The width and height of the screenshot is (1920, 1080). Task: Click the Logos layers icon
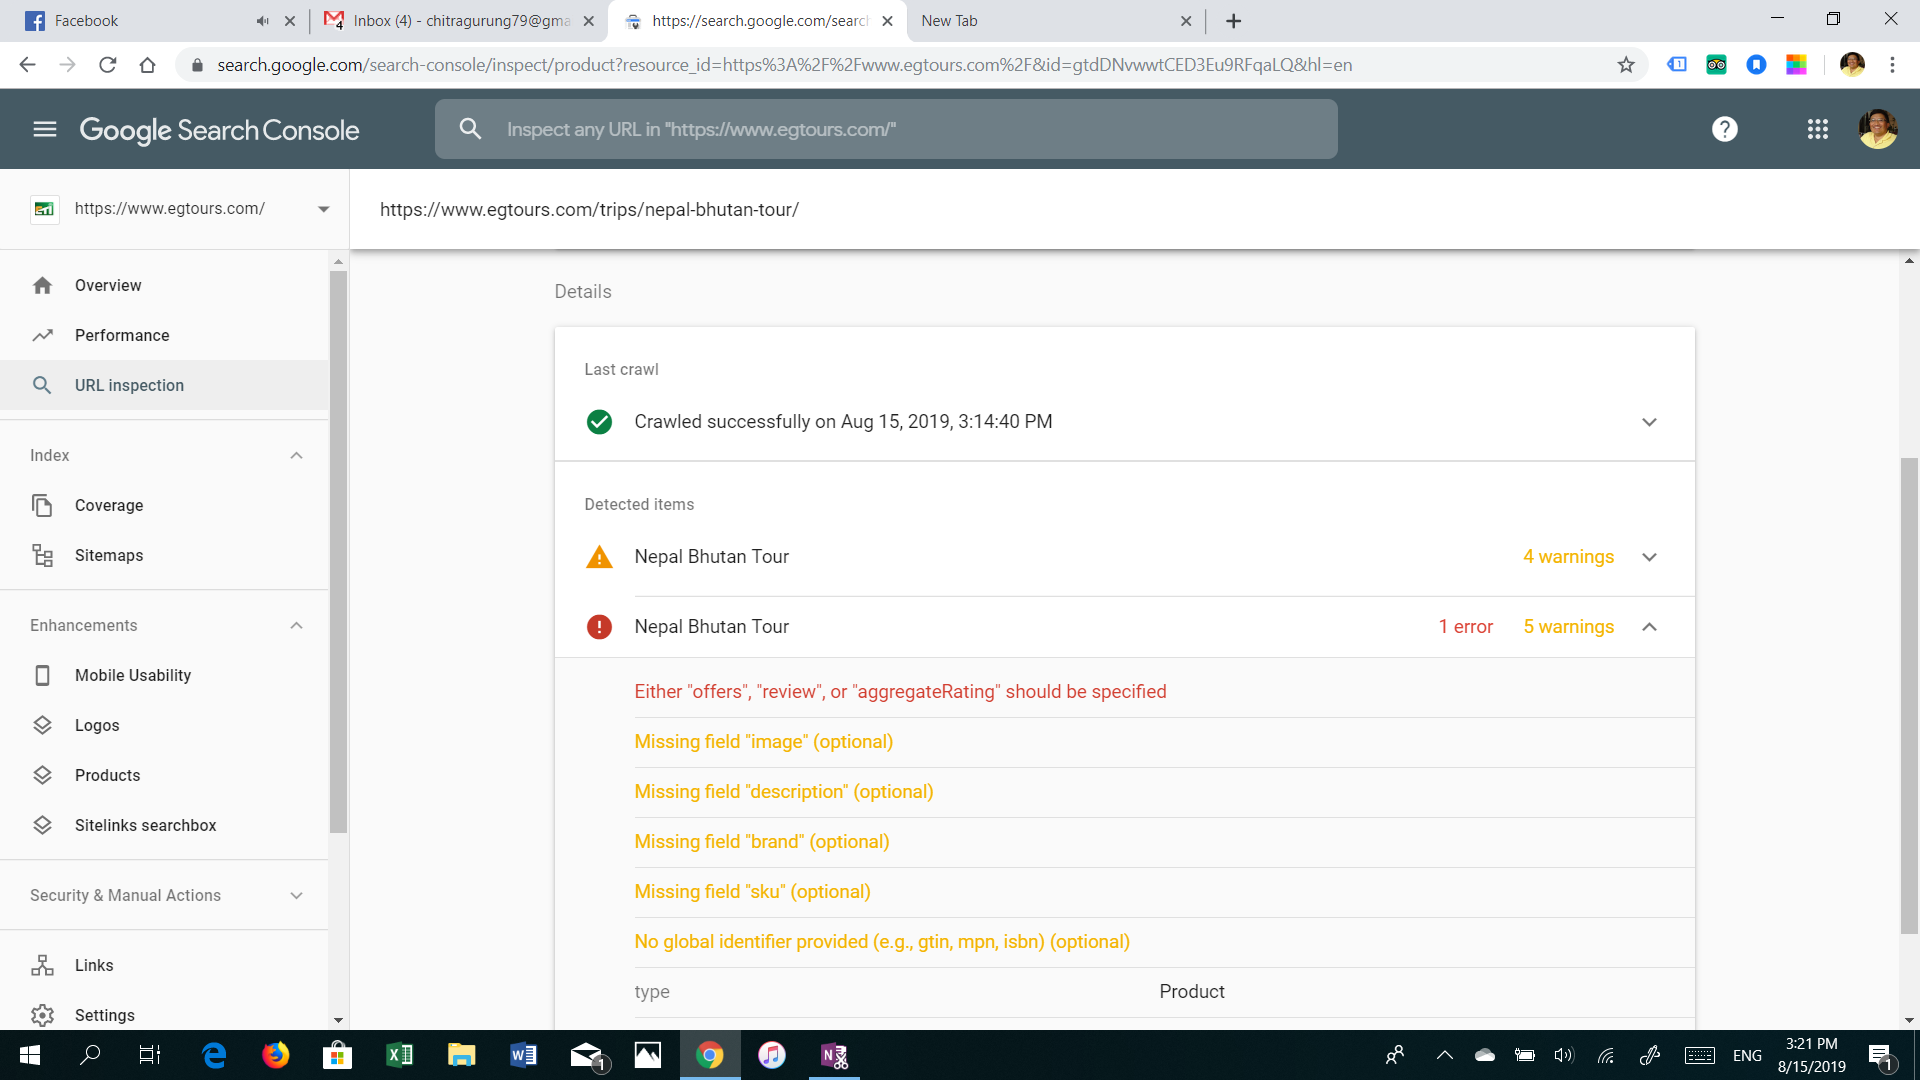[42, 725]
